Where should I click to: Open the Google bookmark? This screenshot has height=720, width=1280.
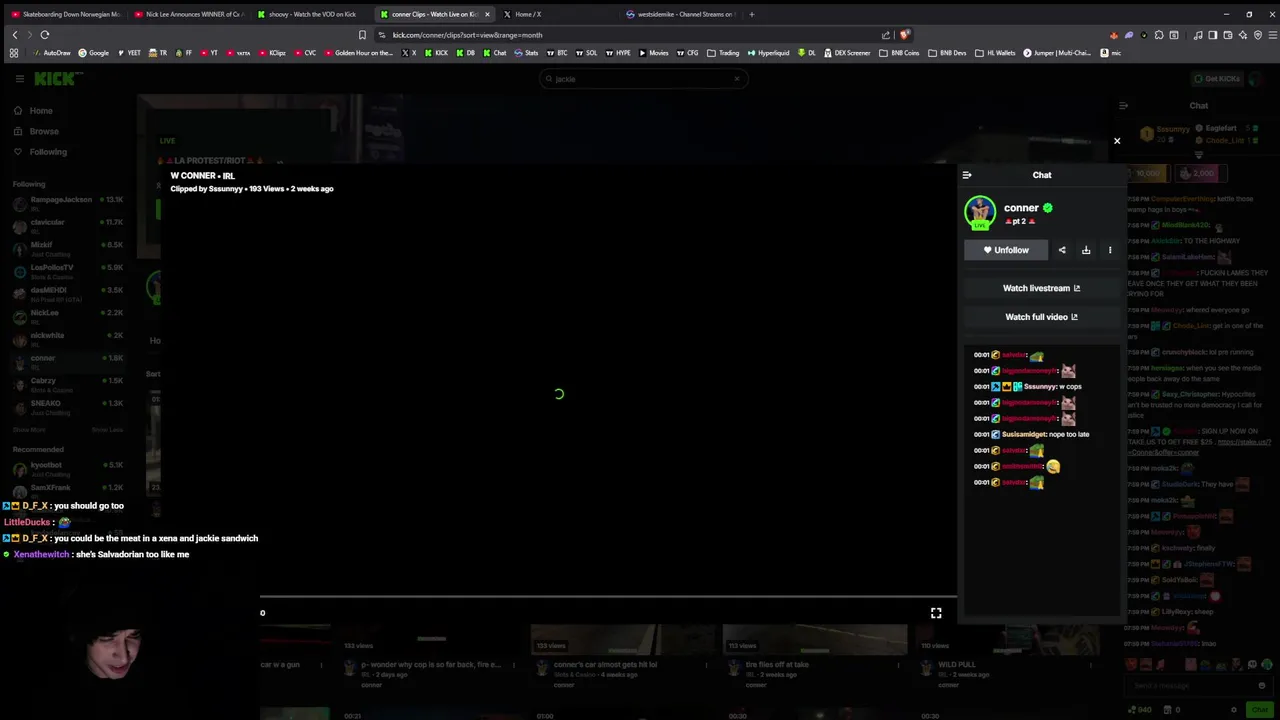(x=94, y=53)
